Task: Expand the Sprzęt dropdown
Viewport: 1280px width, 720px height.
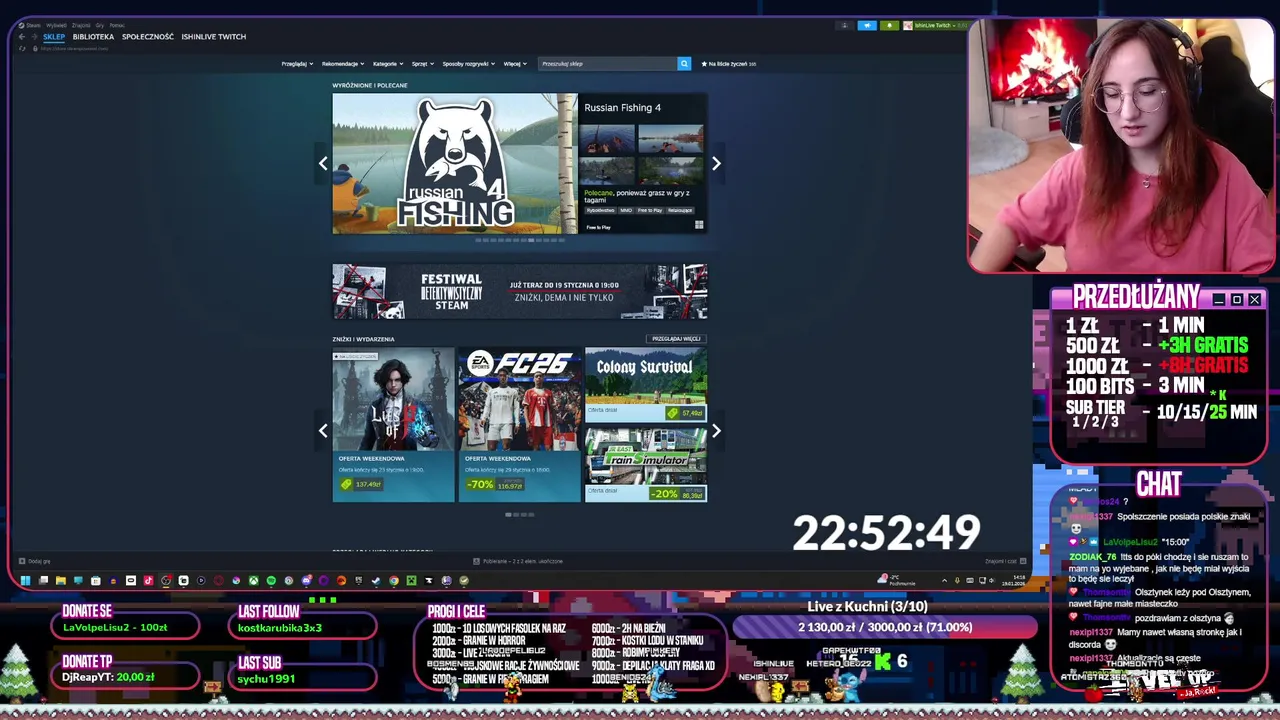Action: pos(423,63)
